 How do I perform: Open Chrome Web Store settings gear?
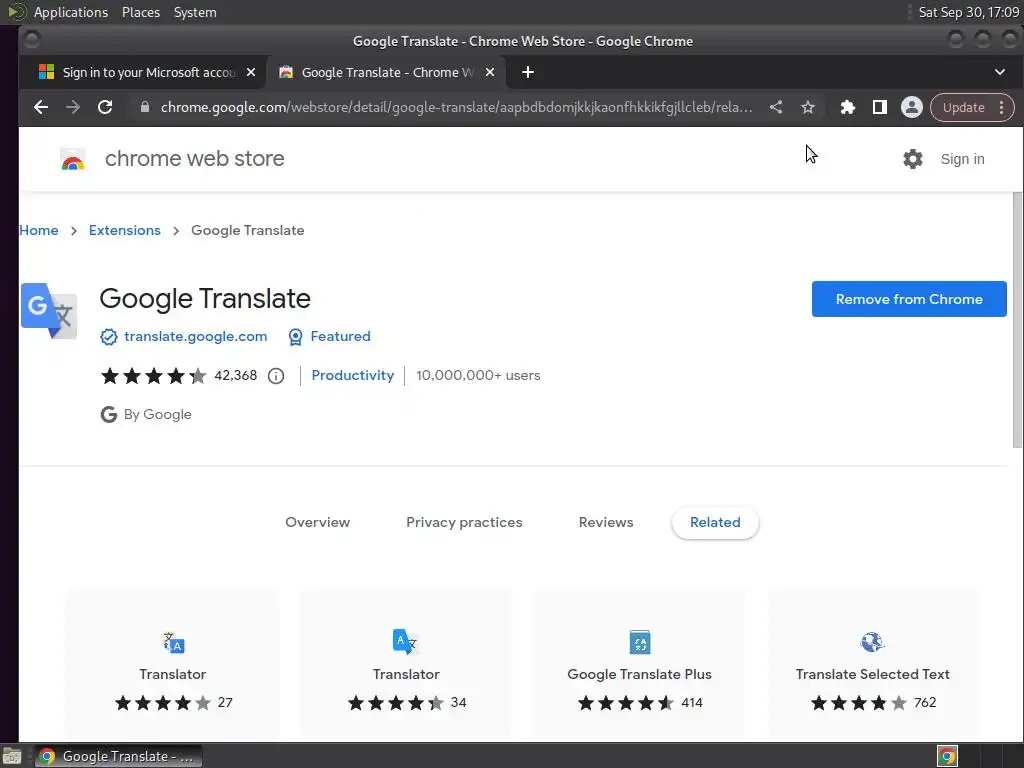(913, 159)
